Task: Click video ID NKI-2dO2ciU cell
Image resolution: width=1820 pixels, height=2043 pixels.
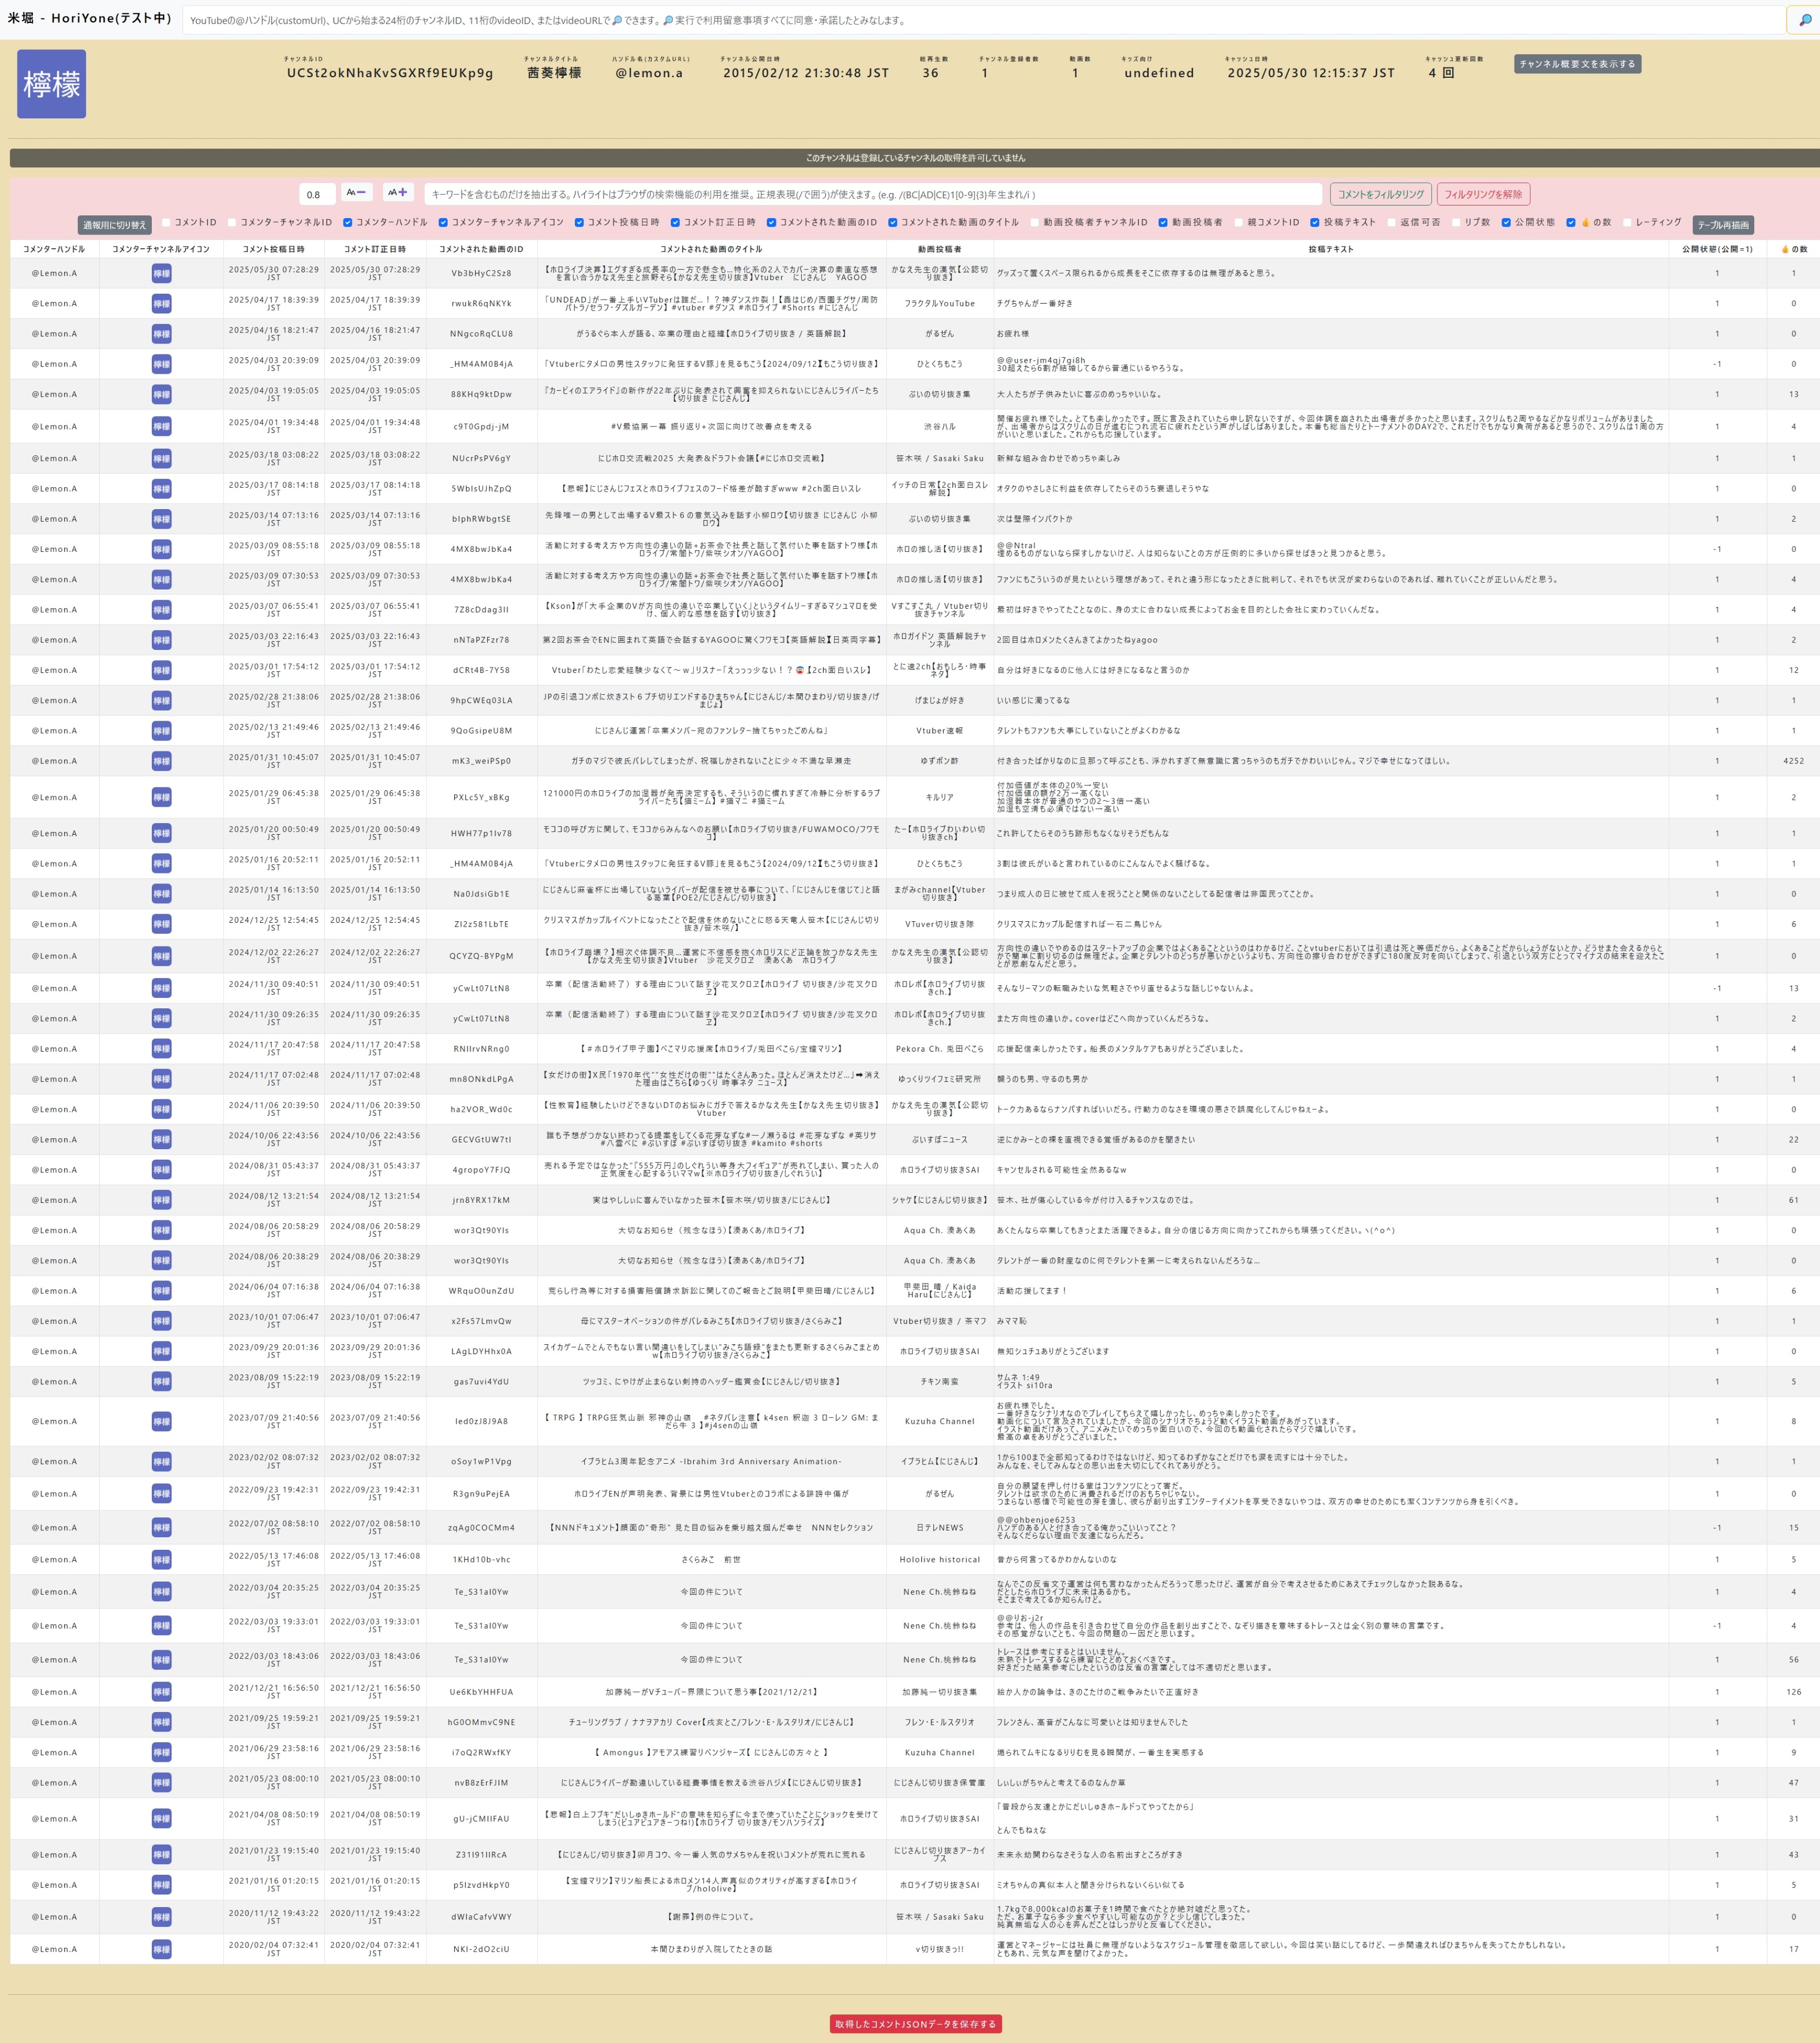Action: click(481, 1949)
